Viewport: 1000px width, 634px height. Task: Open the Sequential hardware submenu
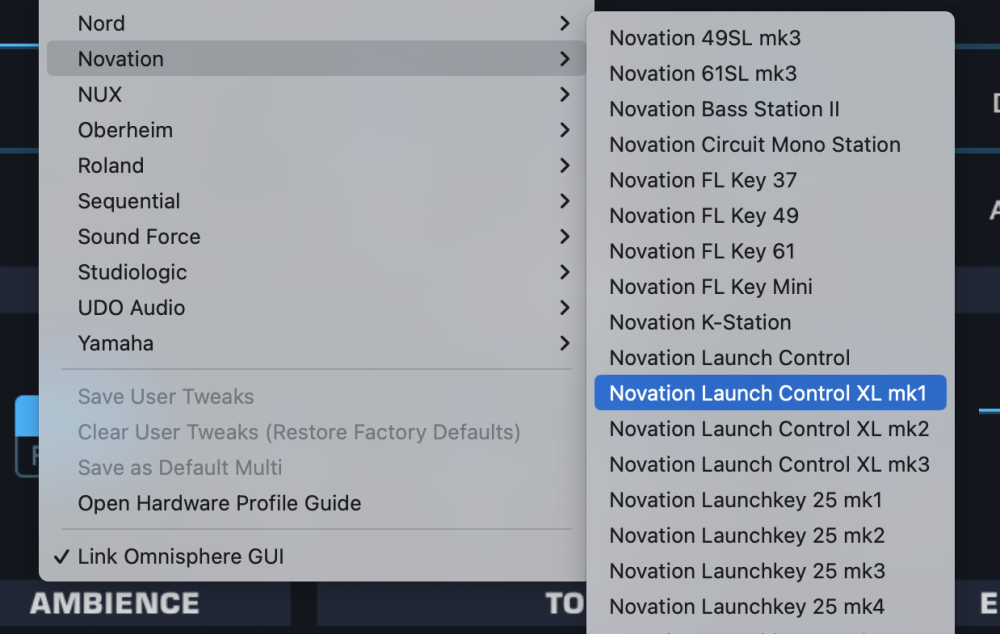129,201
